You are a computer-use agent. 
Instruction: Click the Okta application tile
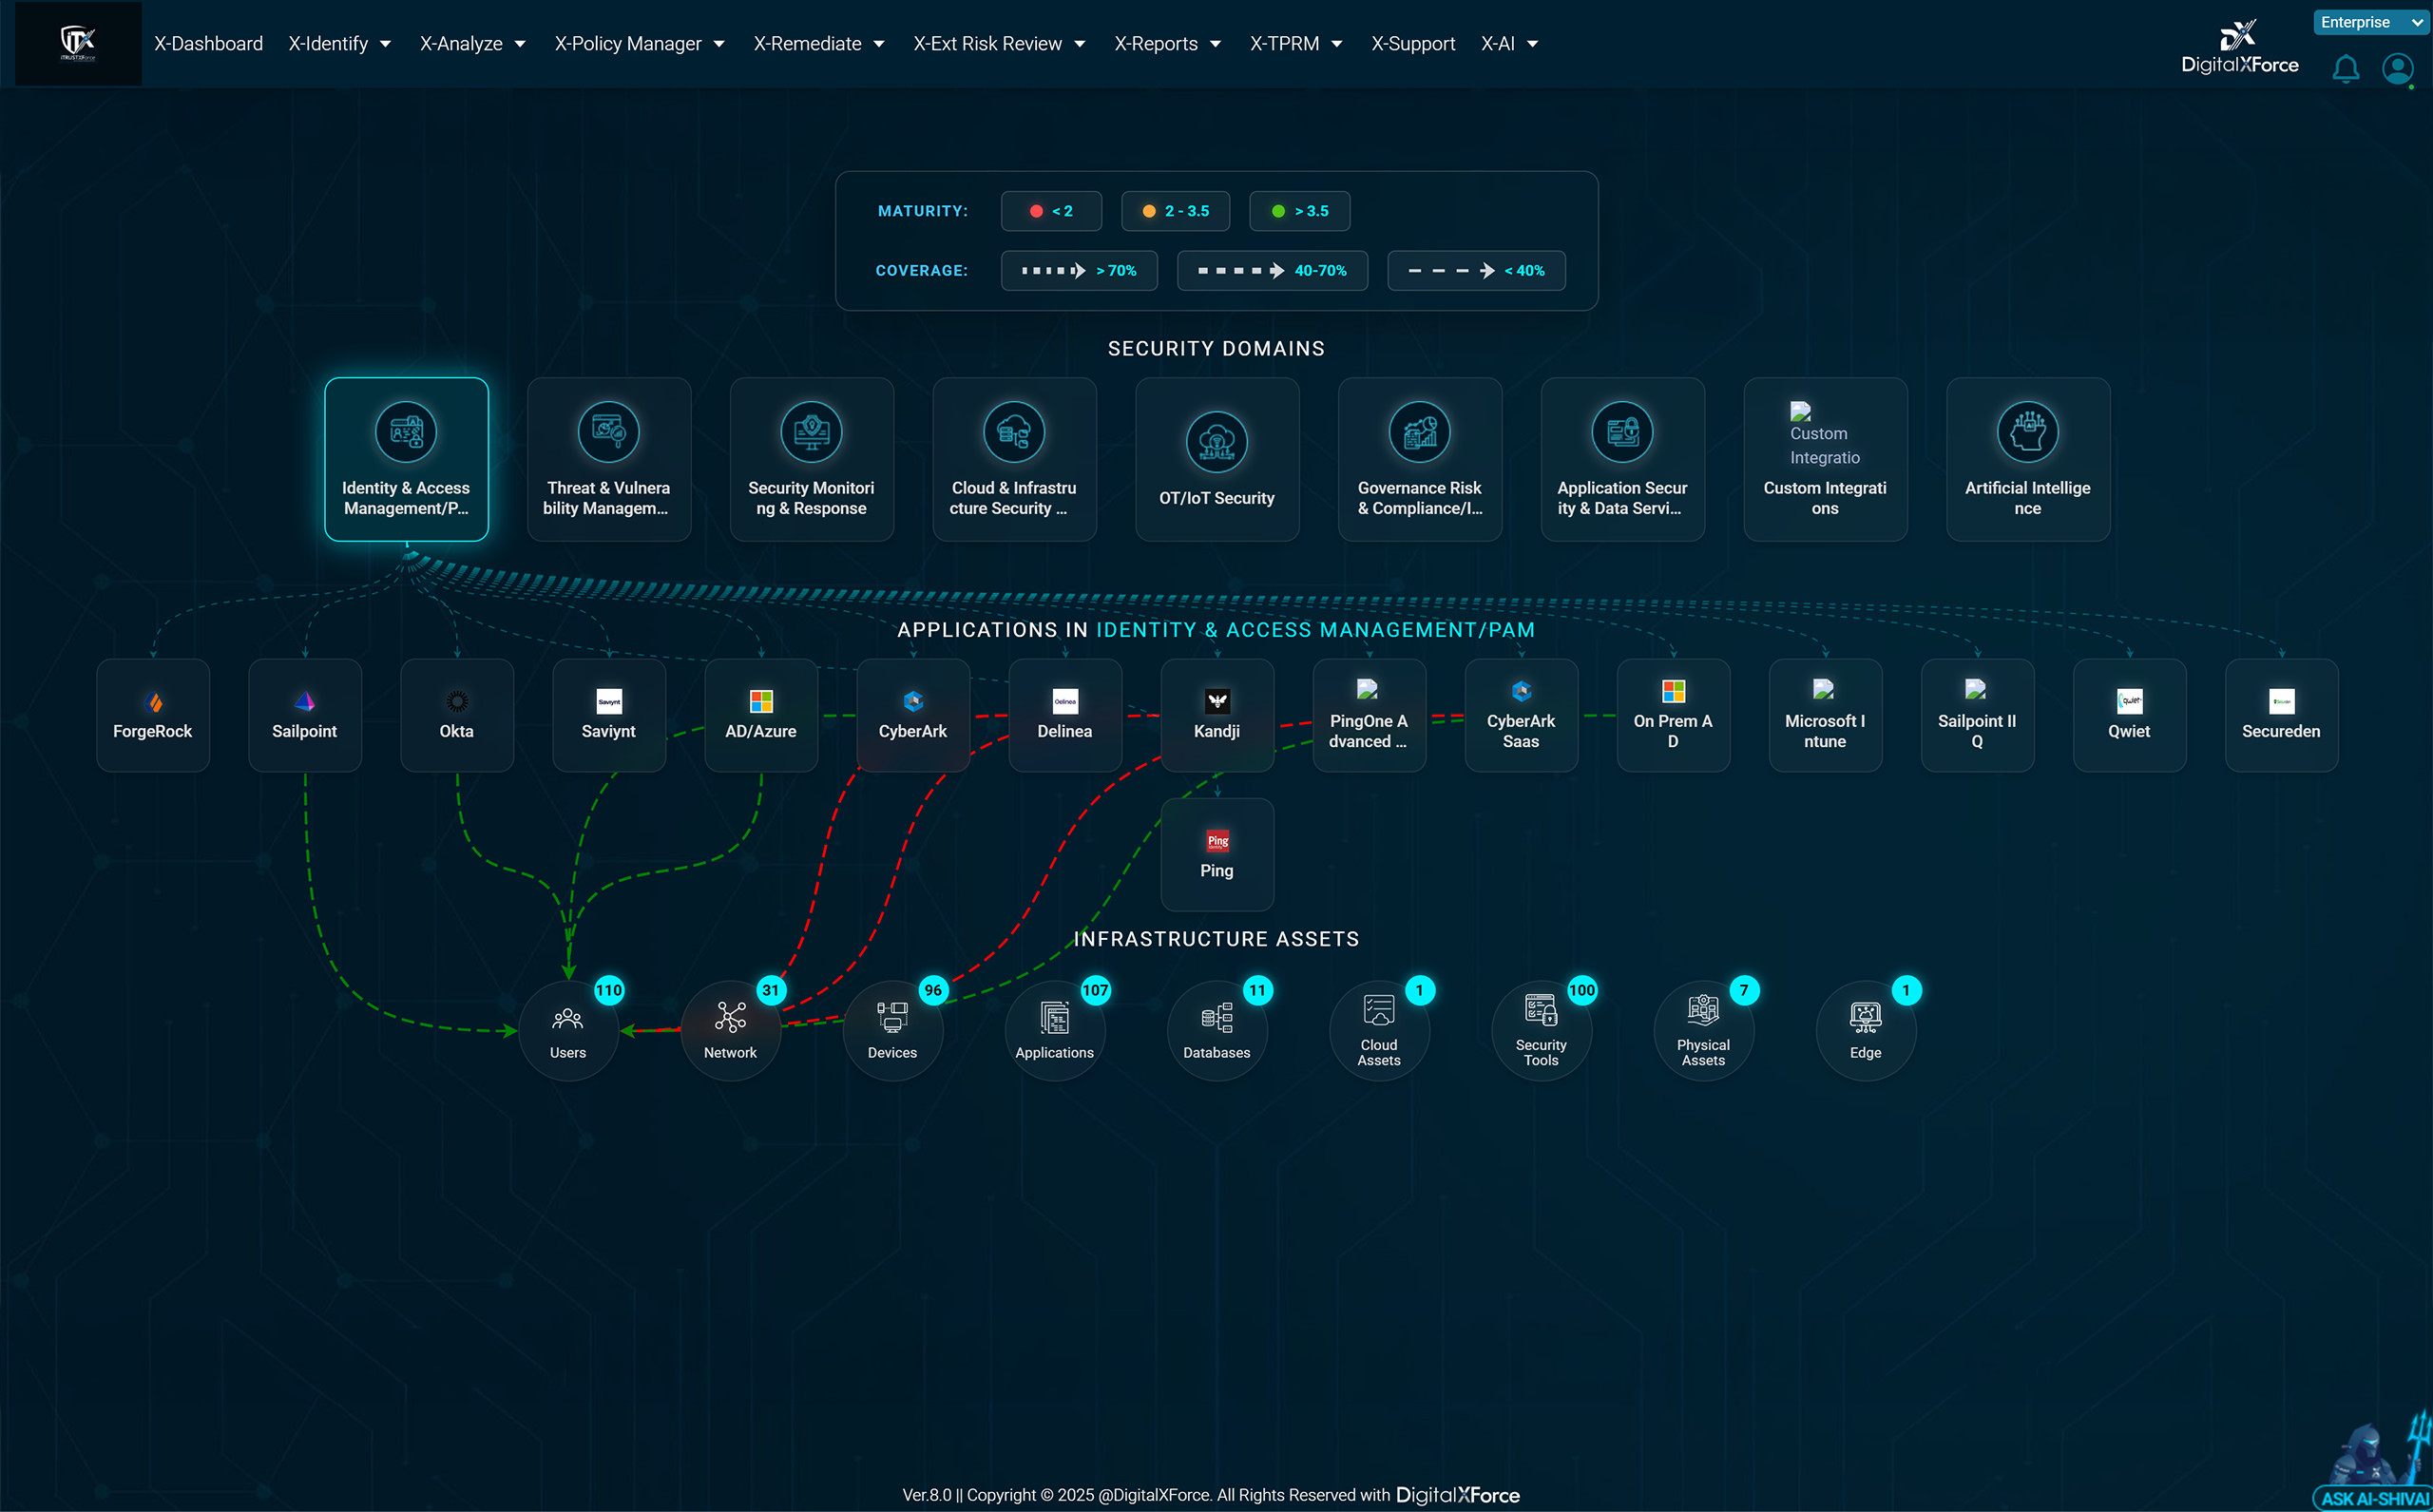click(x=456, y=714)
